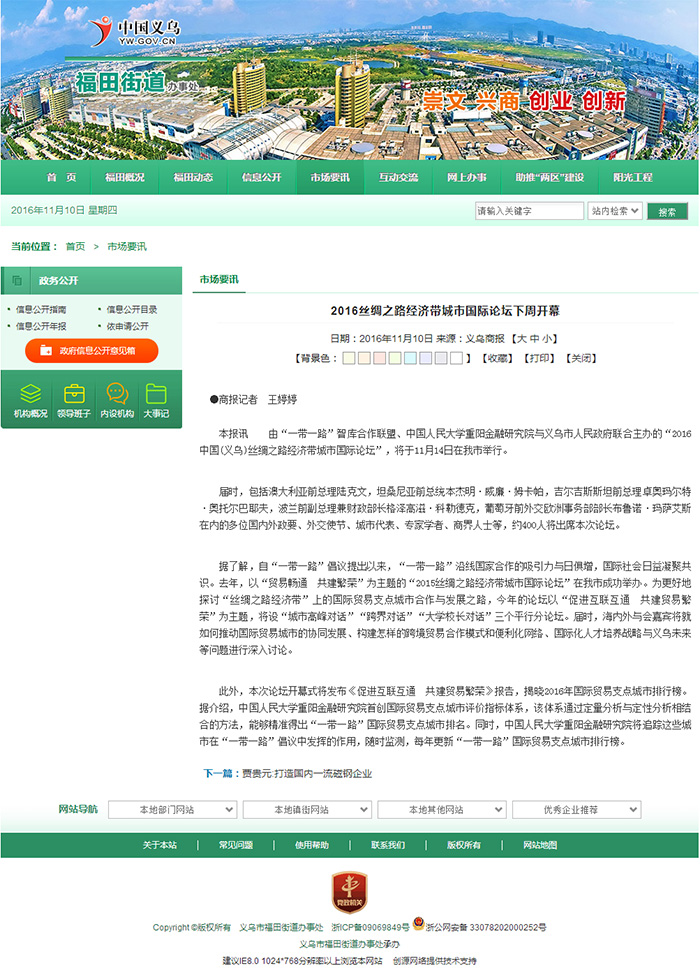
Task: Click the green 搜索 button
Action: 667,211
